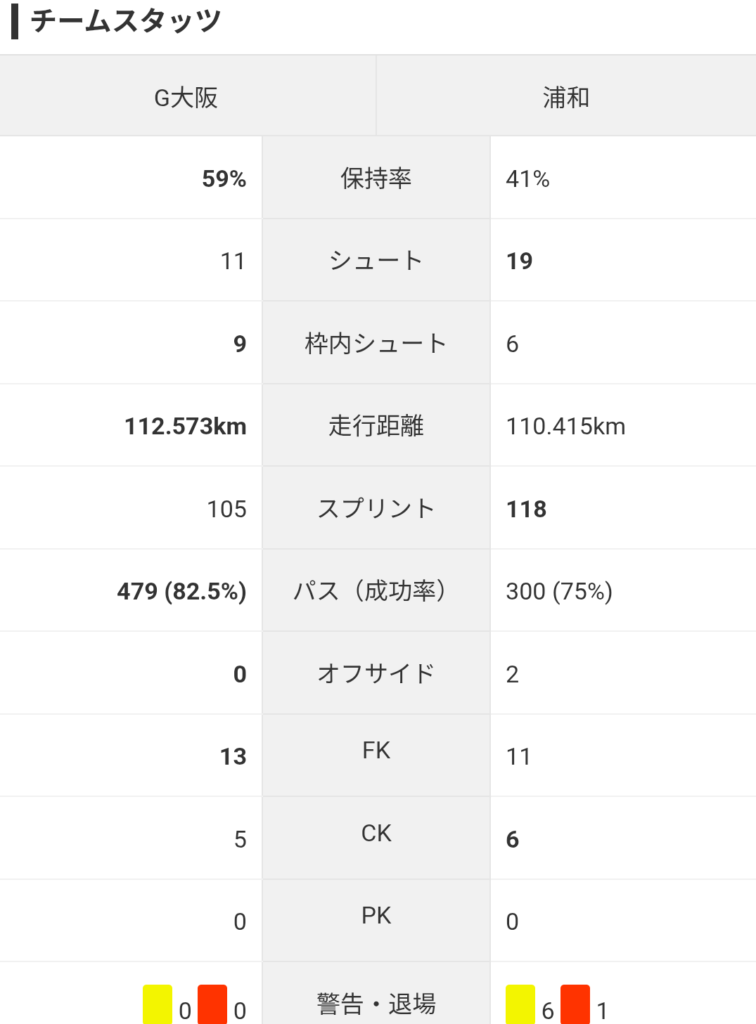
Task: Click 浦和 yellow card icon
Action: (520, 1004)
